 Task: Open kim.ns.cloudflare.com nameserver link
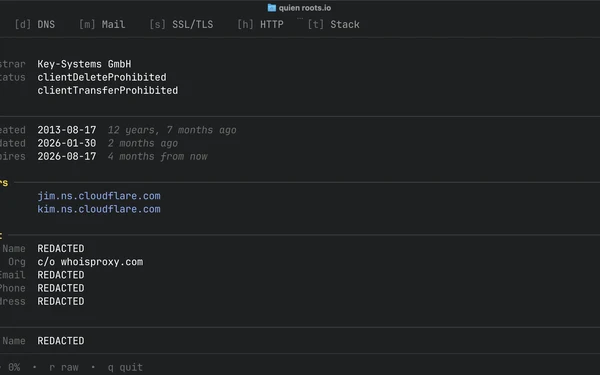point(99,209)
